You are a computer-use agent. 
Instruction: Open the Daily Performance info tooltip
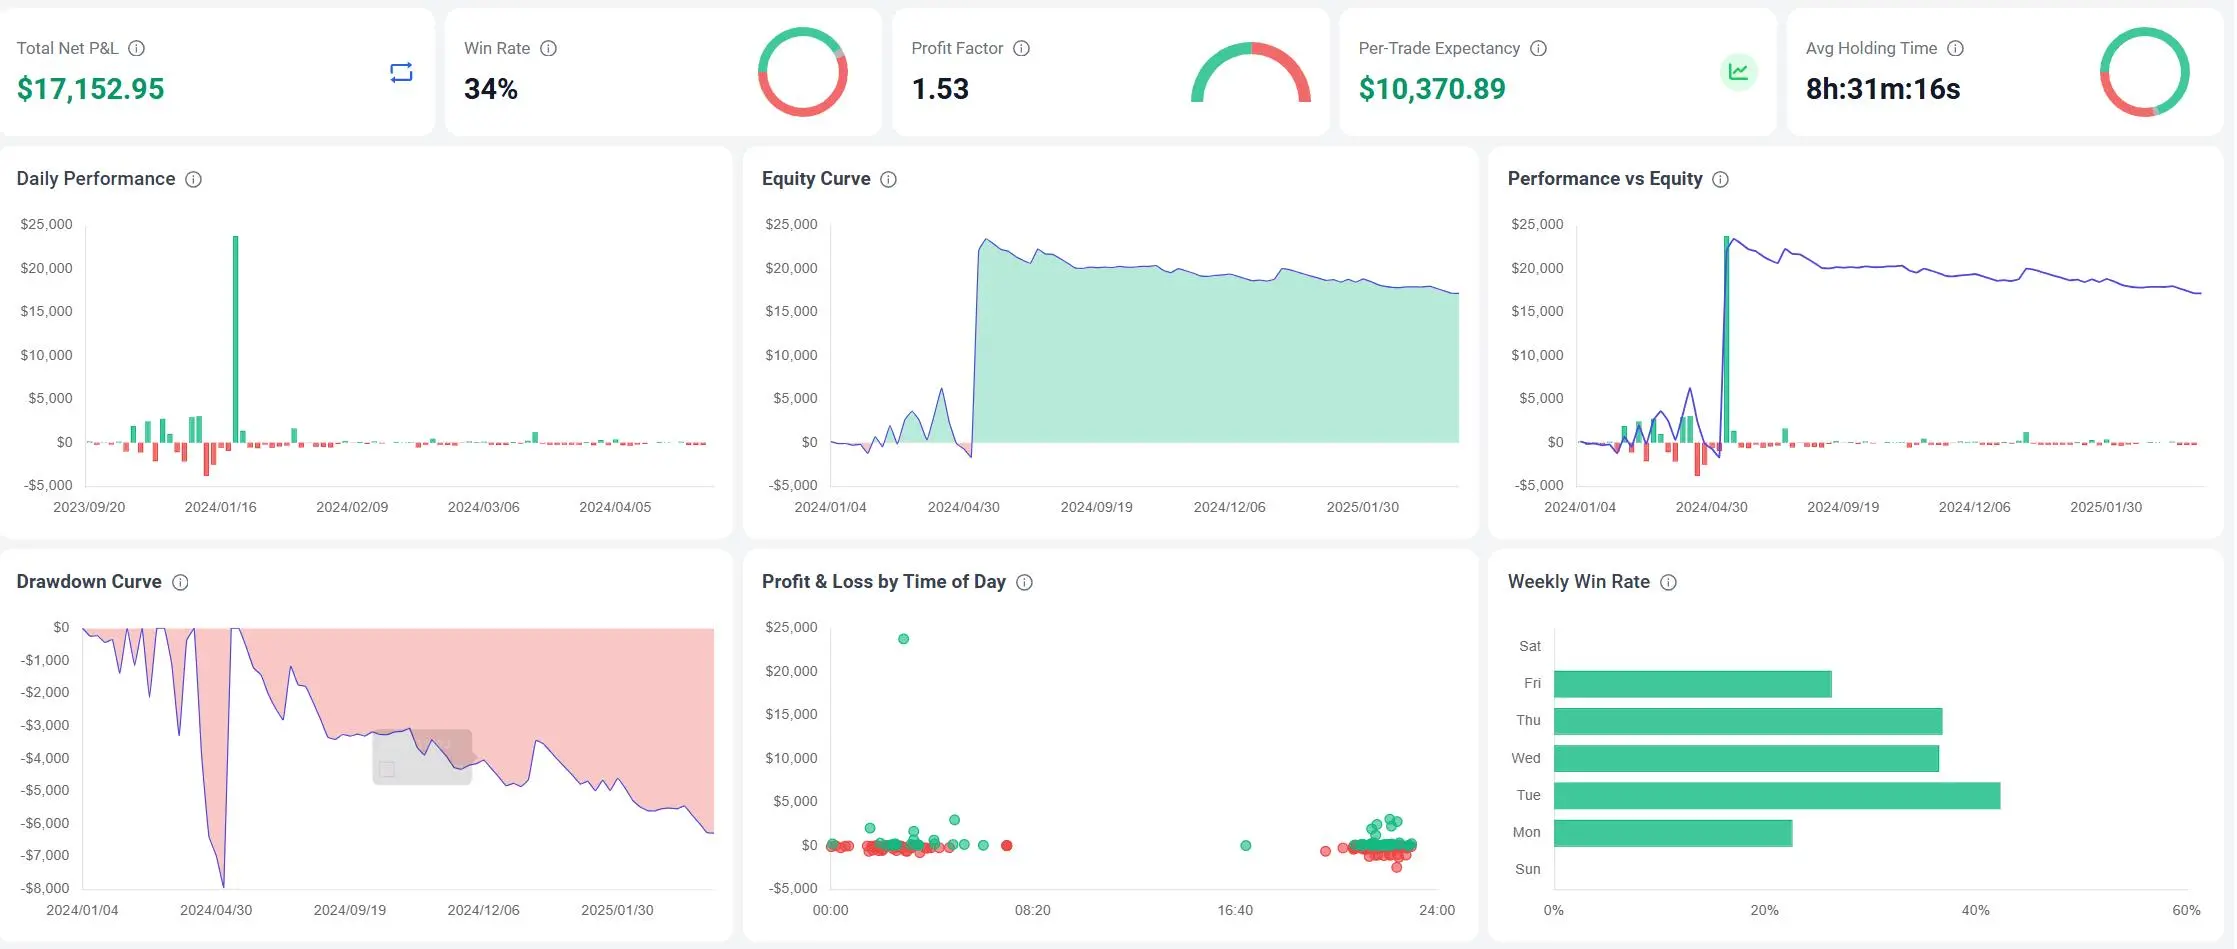tap(193, 179)
